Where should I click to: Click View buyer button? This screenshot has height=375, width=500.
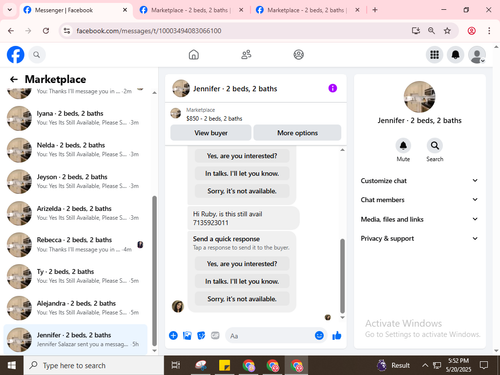[x=211, y=133]
